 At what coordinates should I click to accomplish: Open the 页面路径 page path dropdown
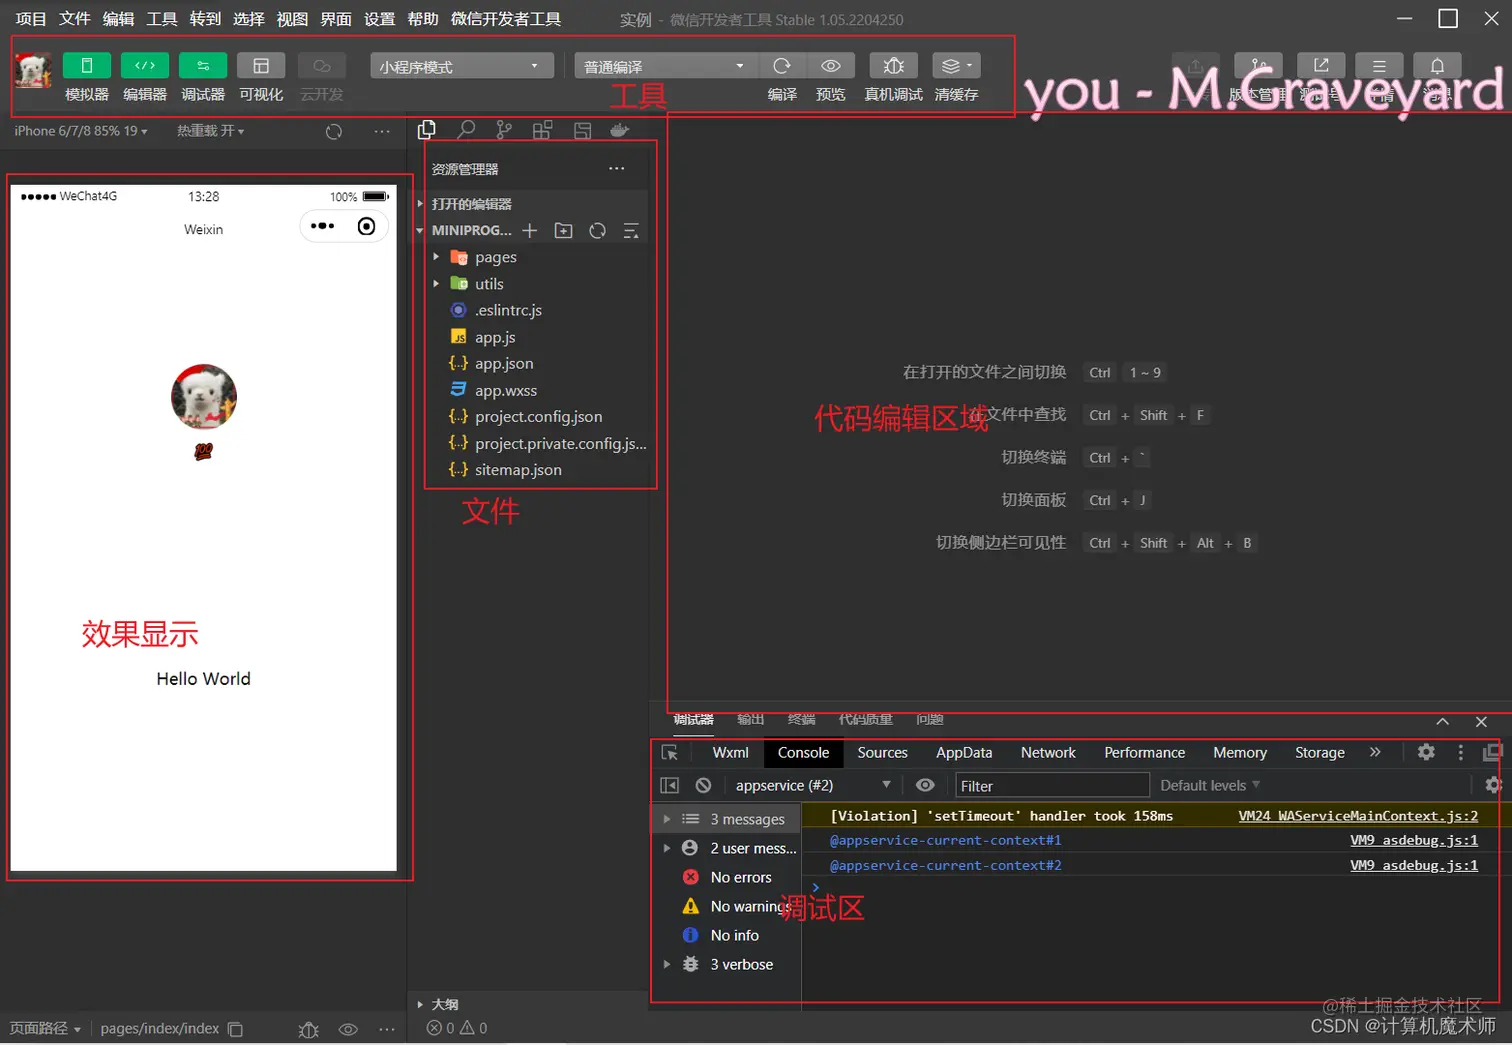tap(45, 1028)
